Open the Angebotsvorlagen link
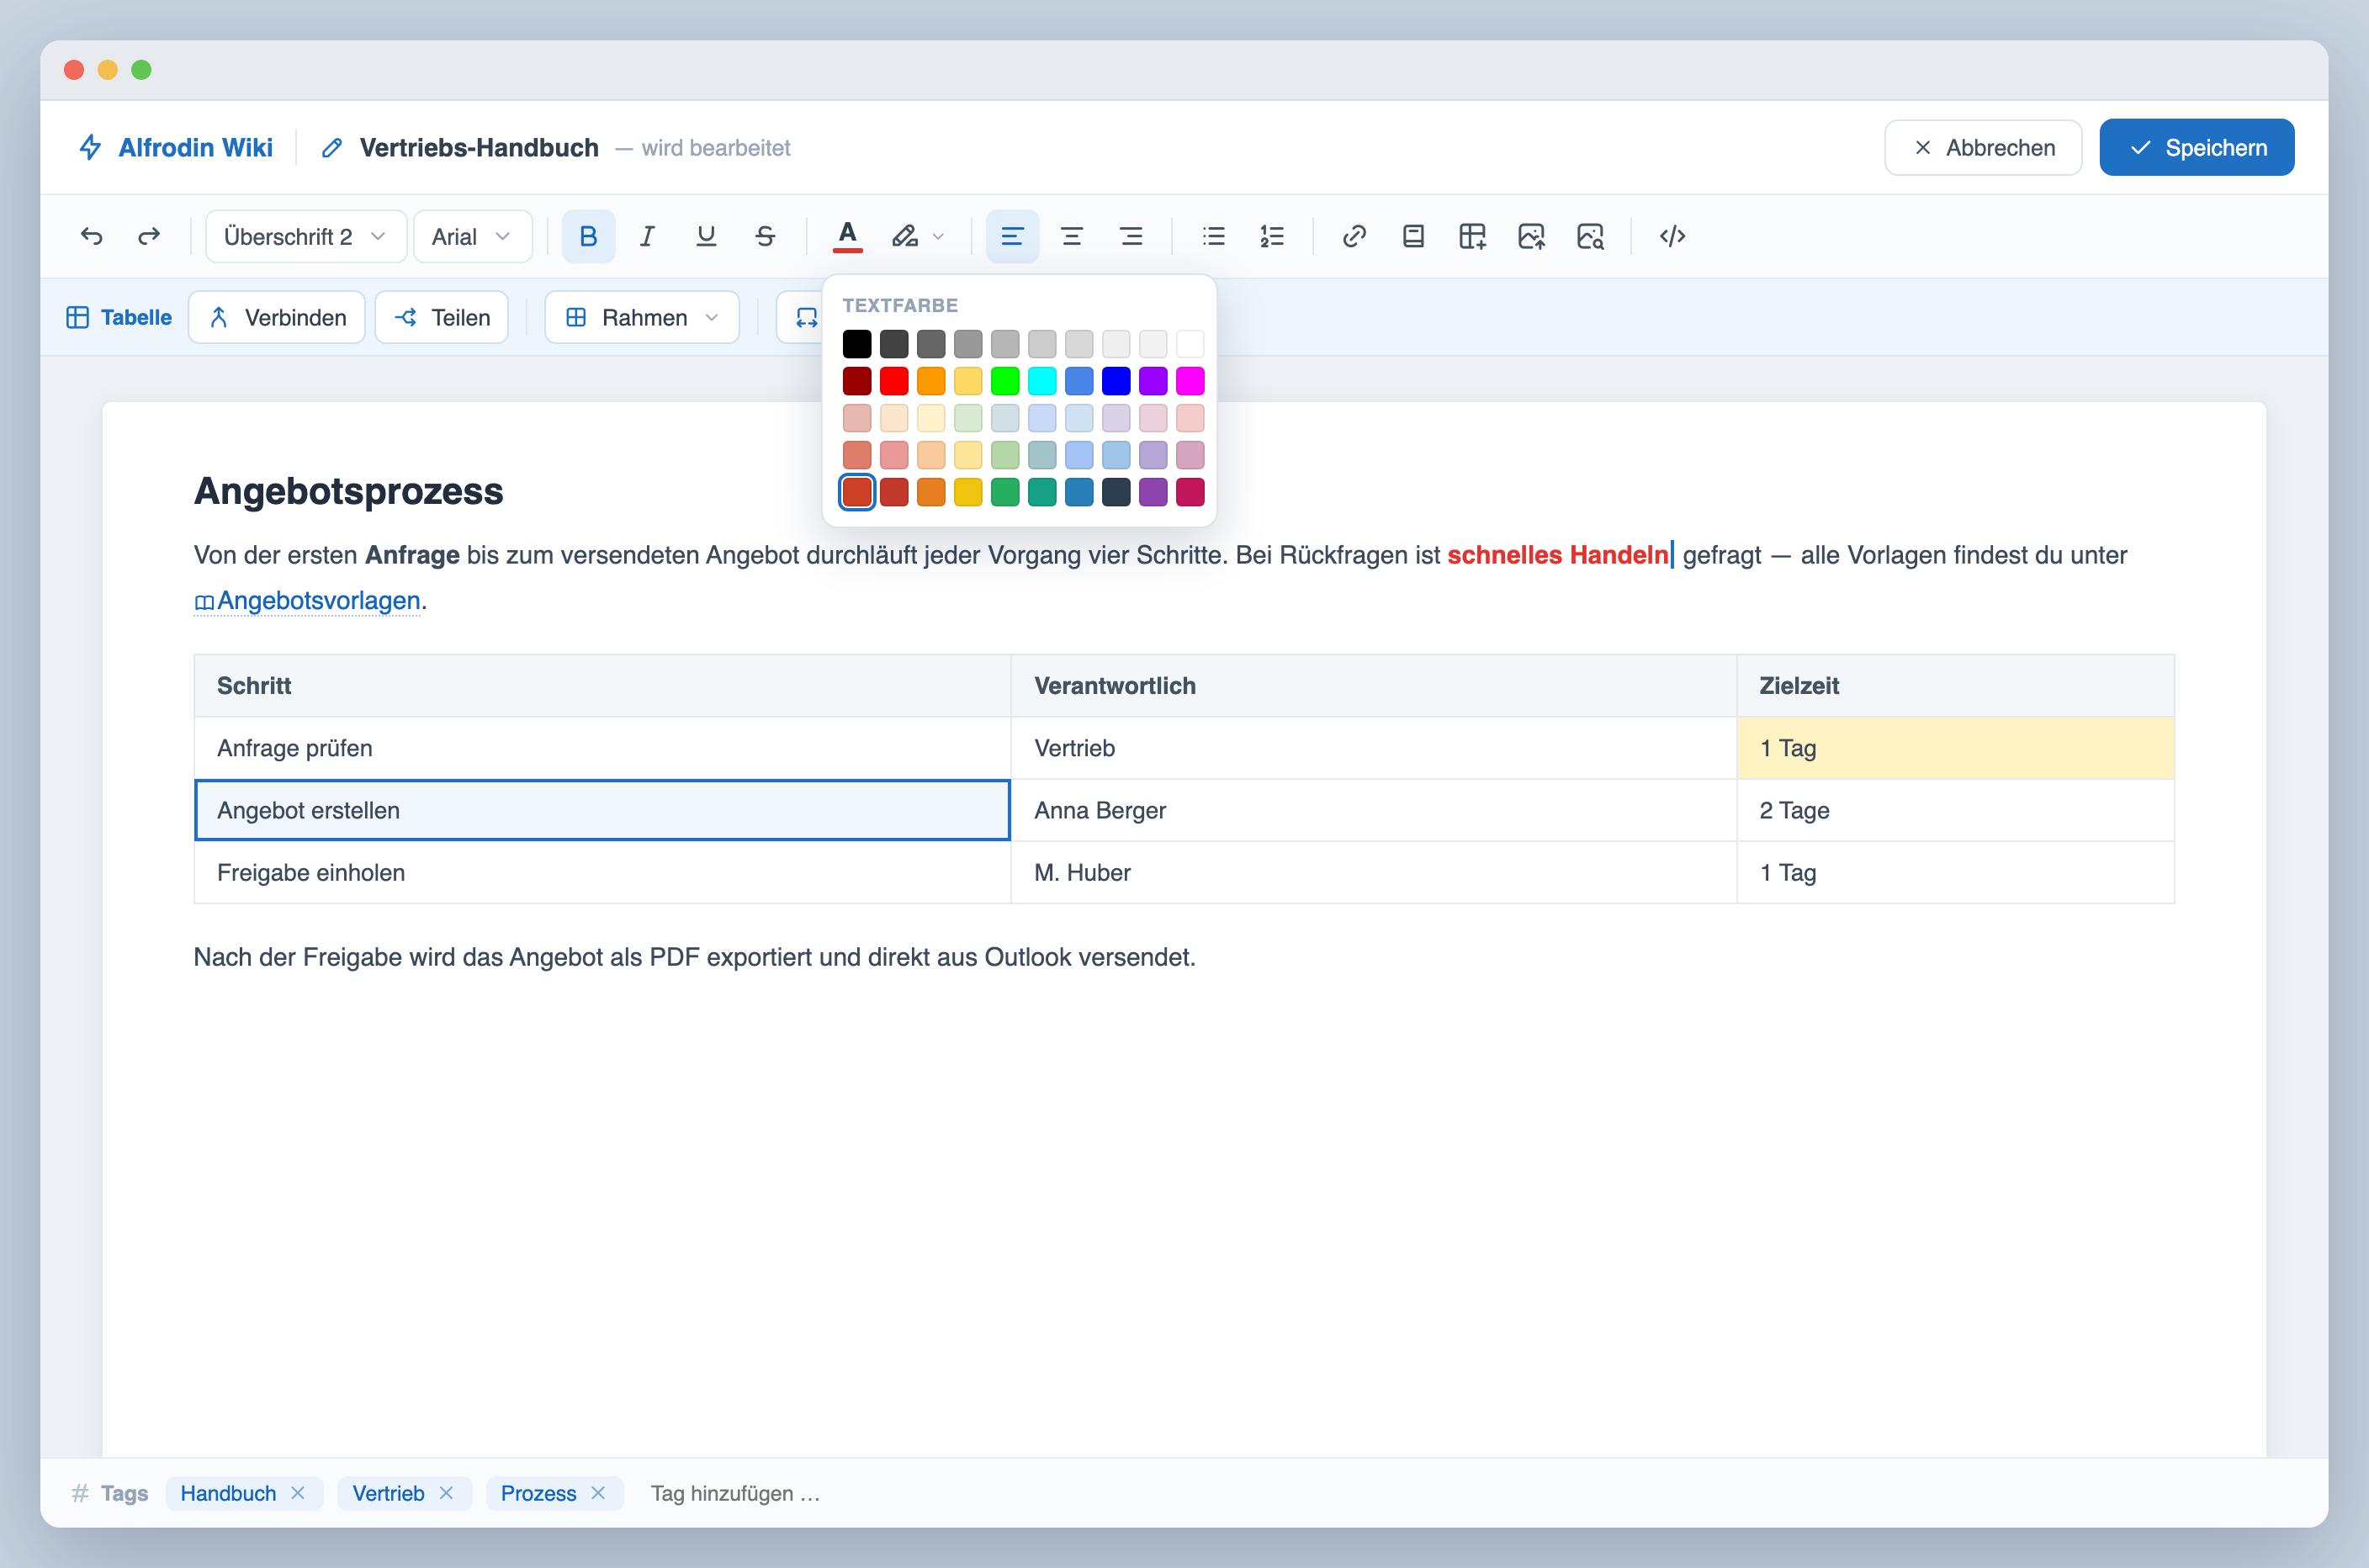The height and width of the screenshot is (1568, 2369). [307, 600]
